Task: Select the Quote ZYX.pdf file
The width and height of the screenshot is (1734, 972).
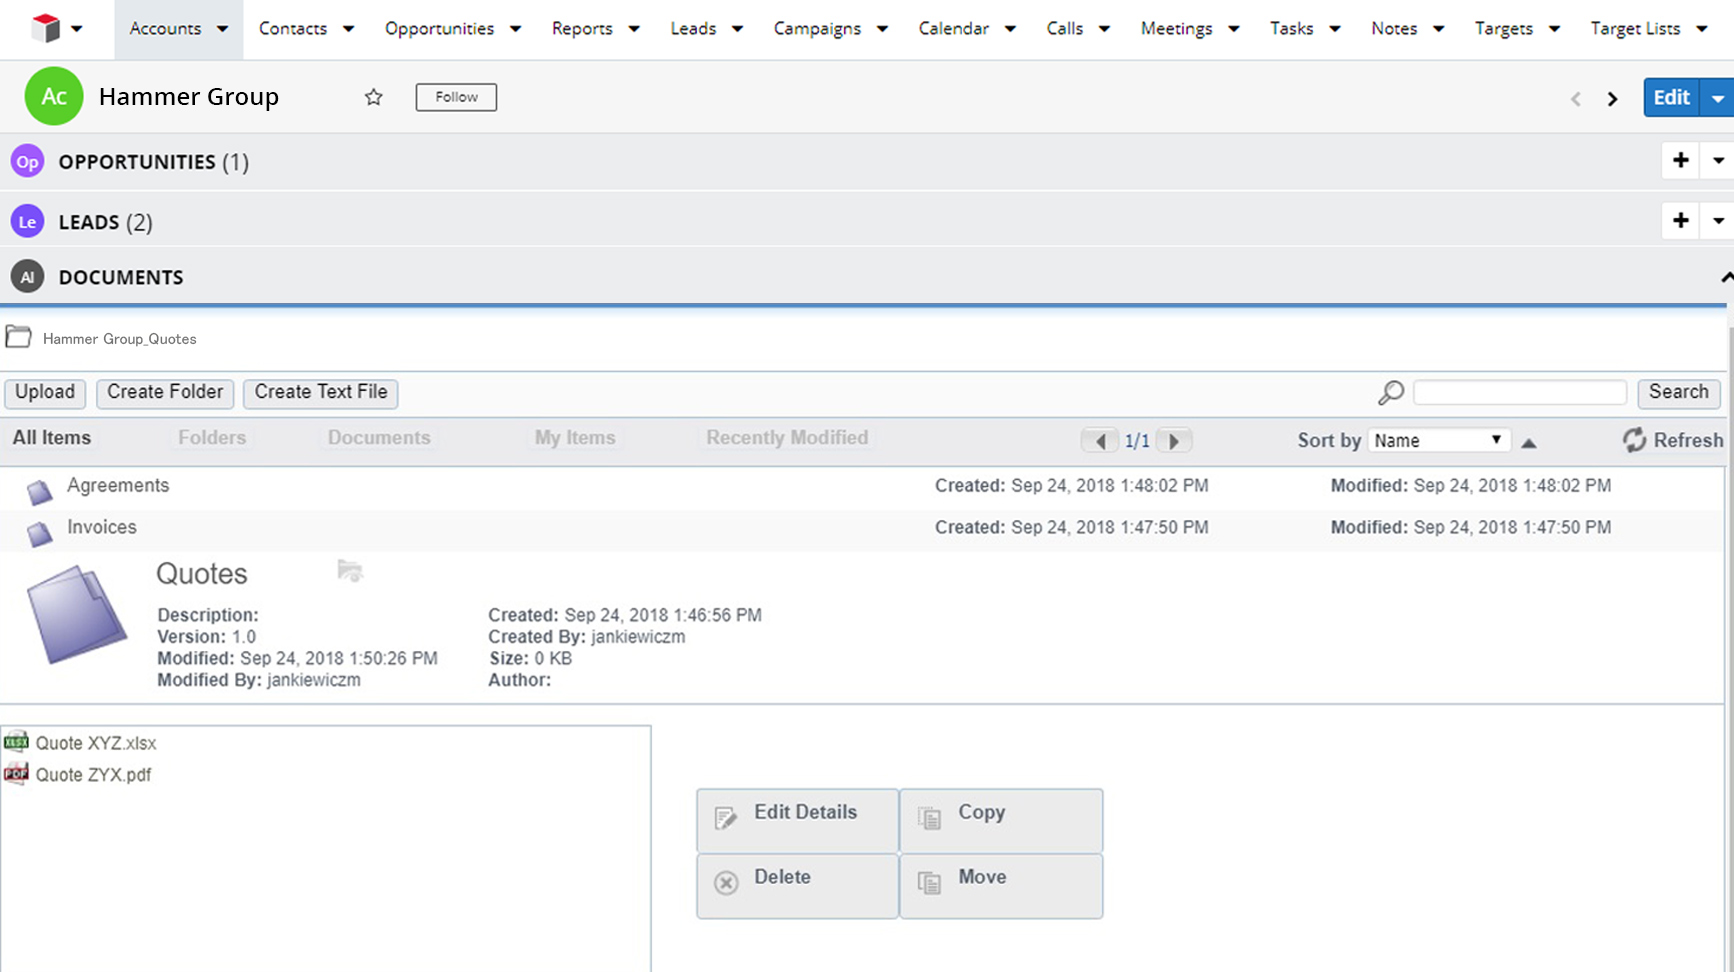Action: 93,775
